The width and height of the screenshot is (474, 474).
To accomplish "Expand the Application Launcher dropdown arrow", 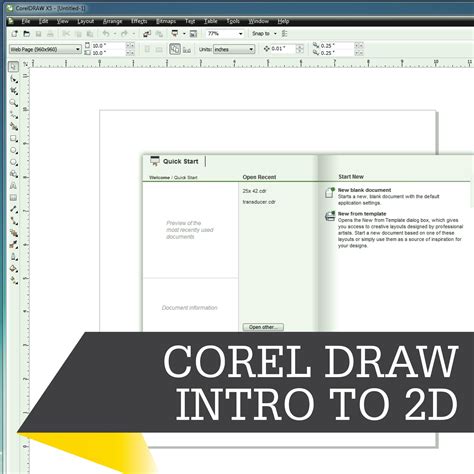I will (x=184, y=34).
